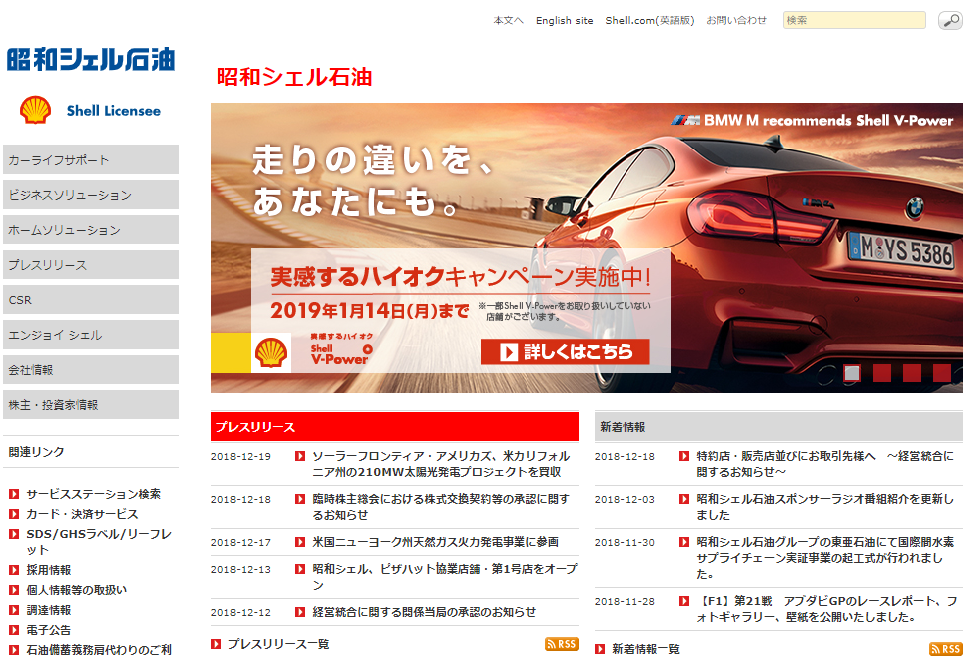Open エンジョイ シェル menu item
Image resolution: width=967 pixels, height=657 pixels.
[x=91, y=335]
